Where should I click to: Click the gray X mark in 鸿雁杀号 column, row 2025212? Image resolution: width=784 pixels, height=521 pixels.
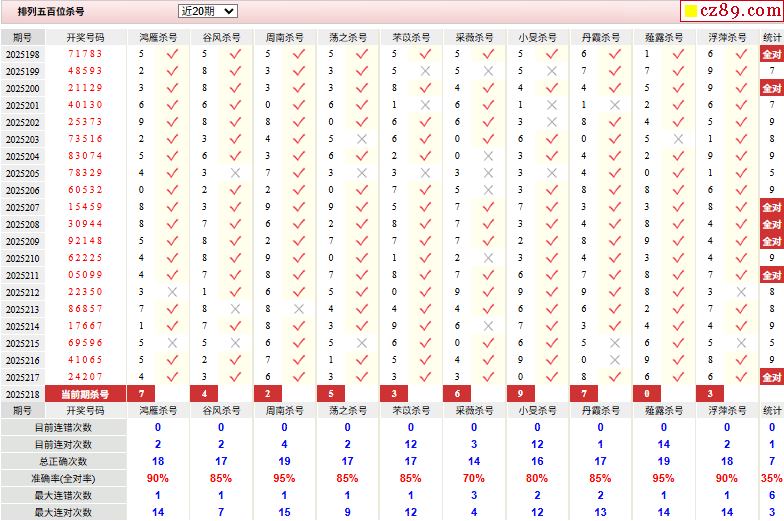tap(172, 292)
